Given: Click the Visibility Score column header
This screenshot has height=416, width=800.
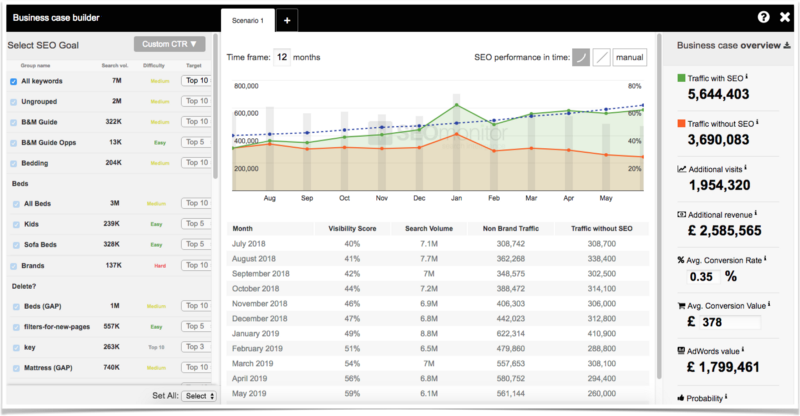Looking at the screenshot, I should [x=352, y=229].
